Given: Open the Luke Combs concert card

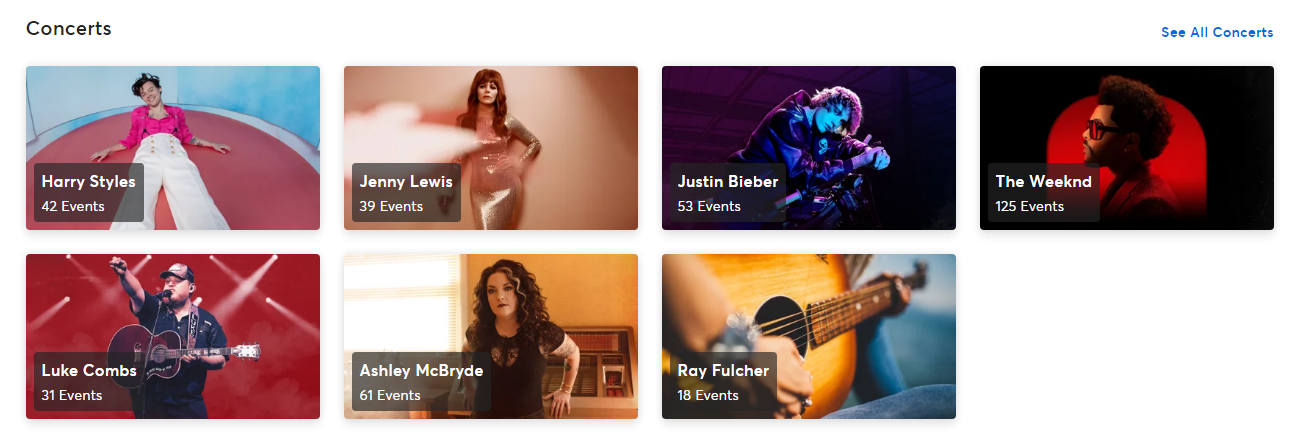Looking at the screenshot, I should pyautogui.click(x=173, y=336).
